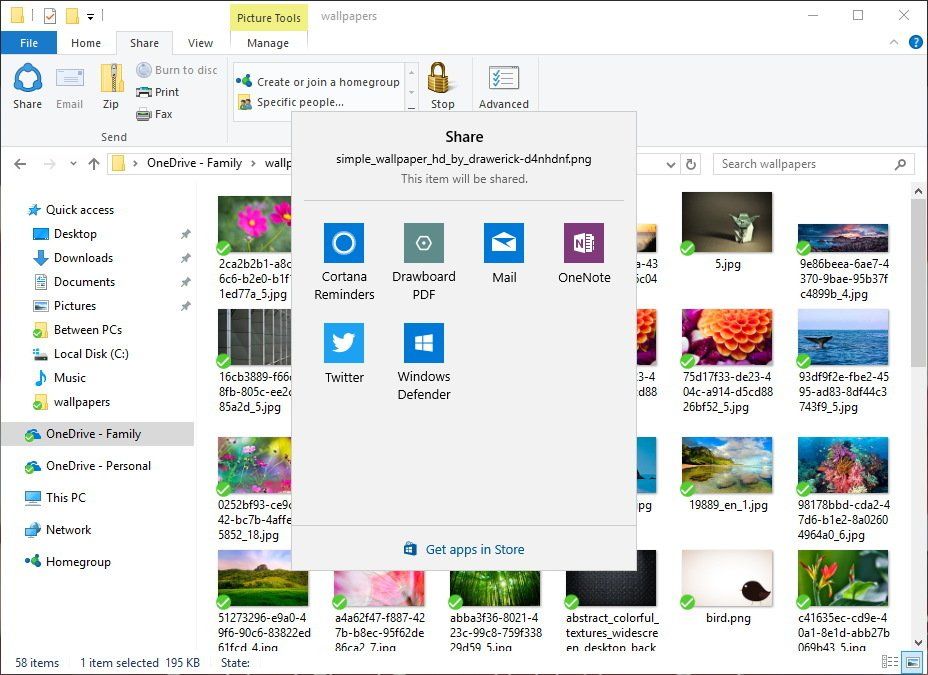Stop sharing with the lock icon
This screenshot has height=675, width=928.
441,85
